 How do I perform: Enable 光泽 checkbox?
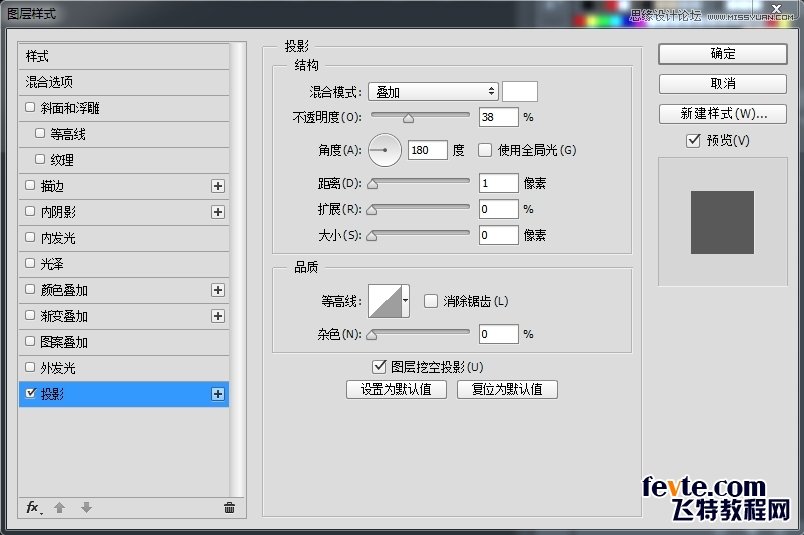tap(30, 263)
